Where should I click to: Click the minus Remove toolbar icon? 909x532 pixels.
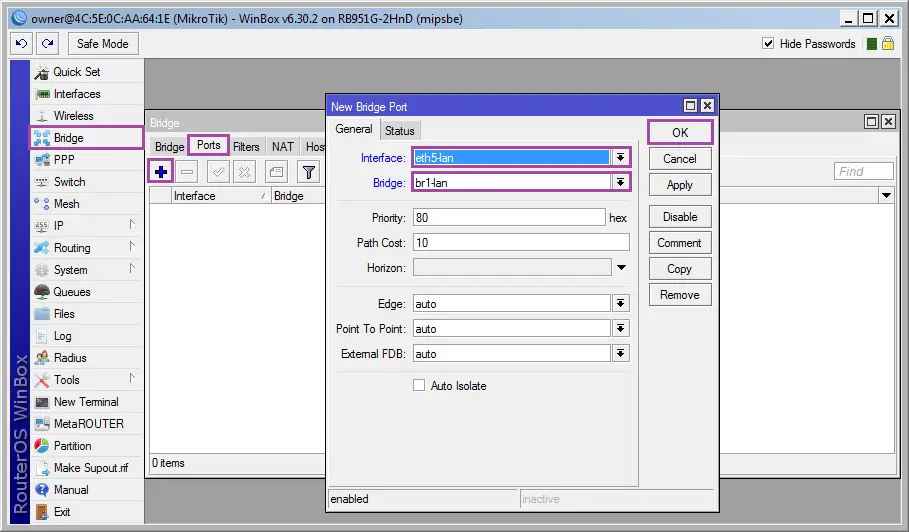coord(187,172)
